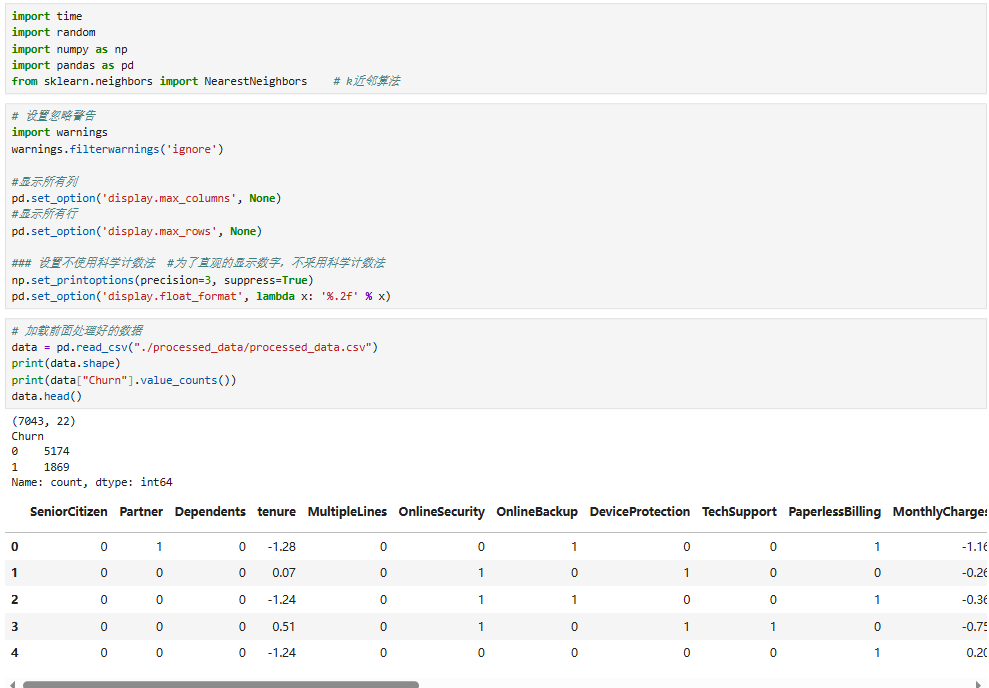Click the print(data.shape) line
Image resolution: width=989 pixels, height=688 pixels.
click(66, 364)
